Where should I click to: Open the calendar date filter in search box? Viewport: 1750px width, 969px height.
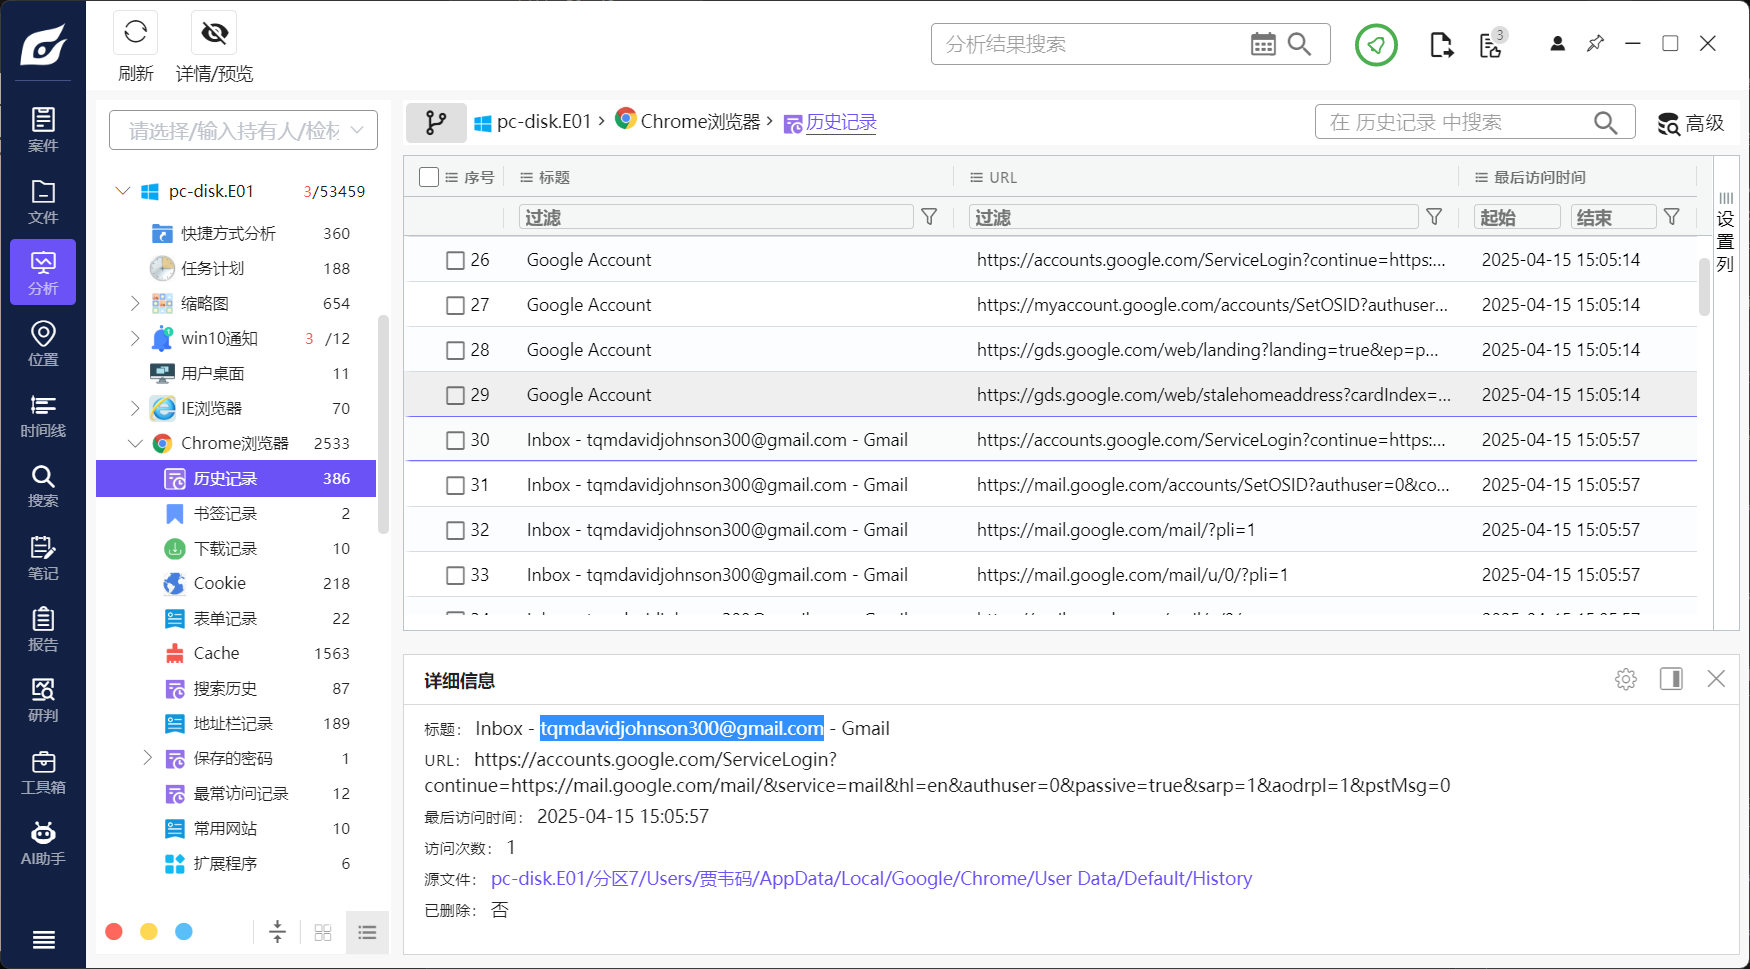tap(1263, 44)
